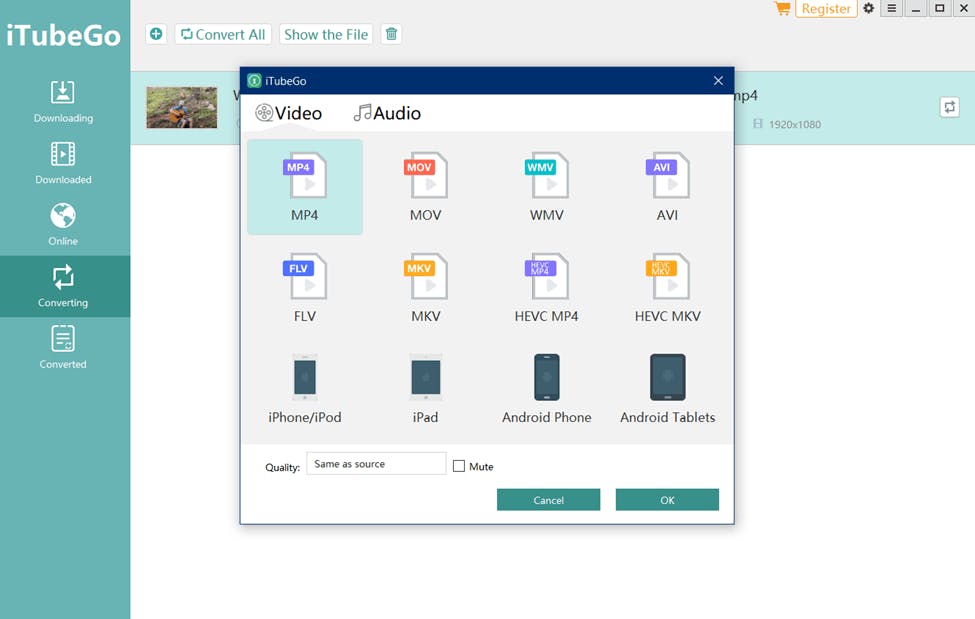Pick the iPad device preset
This screenshot has width=975, height=619.
coord(425,389)
